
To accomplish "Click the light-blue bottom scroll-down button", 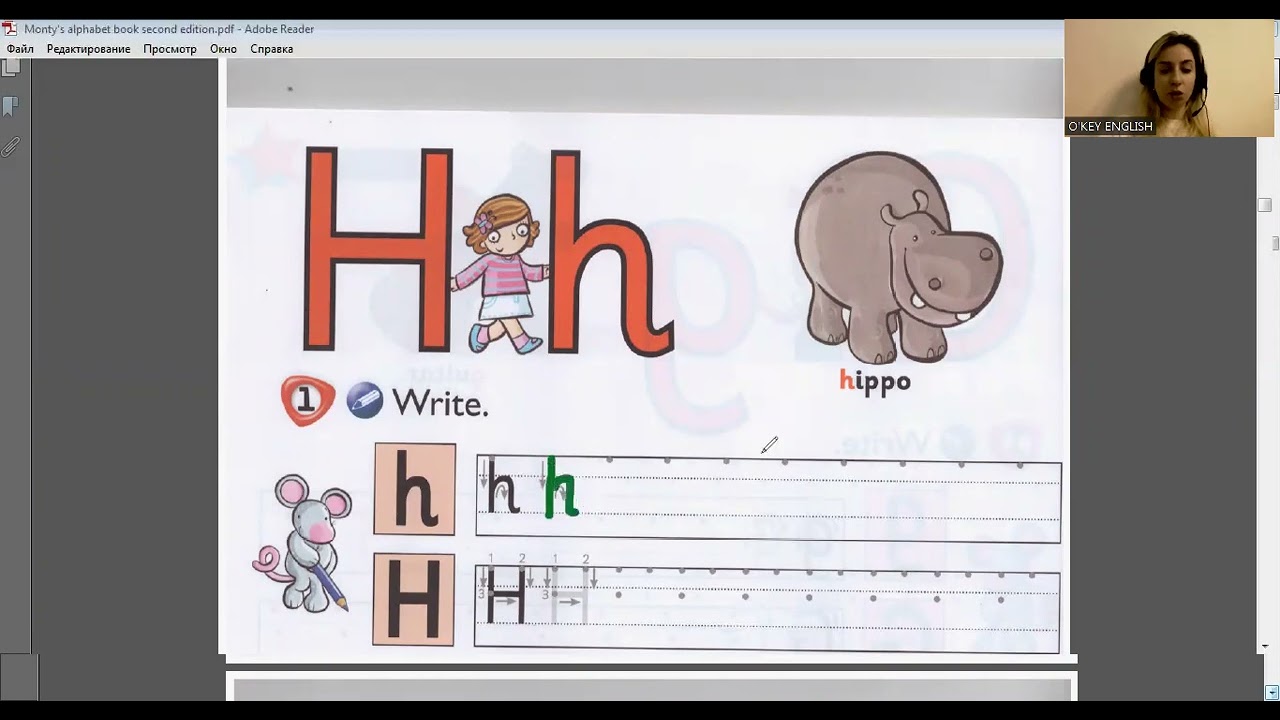I will [1272, 692].
